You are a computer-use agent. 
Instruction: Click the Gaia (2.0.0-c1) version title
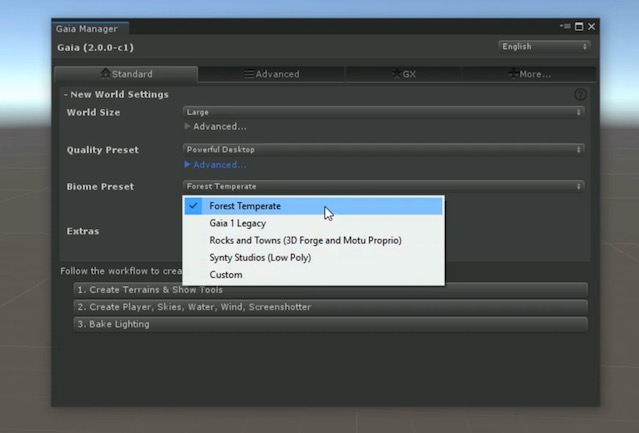pyautogui.click(x=95, y=48)
